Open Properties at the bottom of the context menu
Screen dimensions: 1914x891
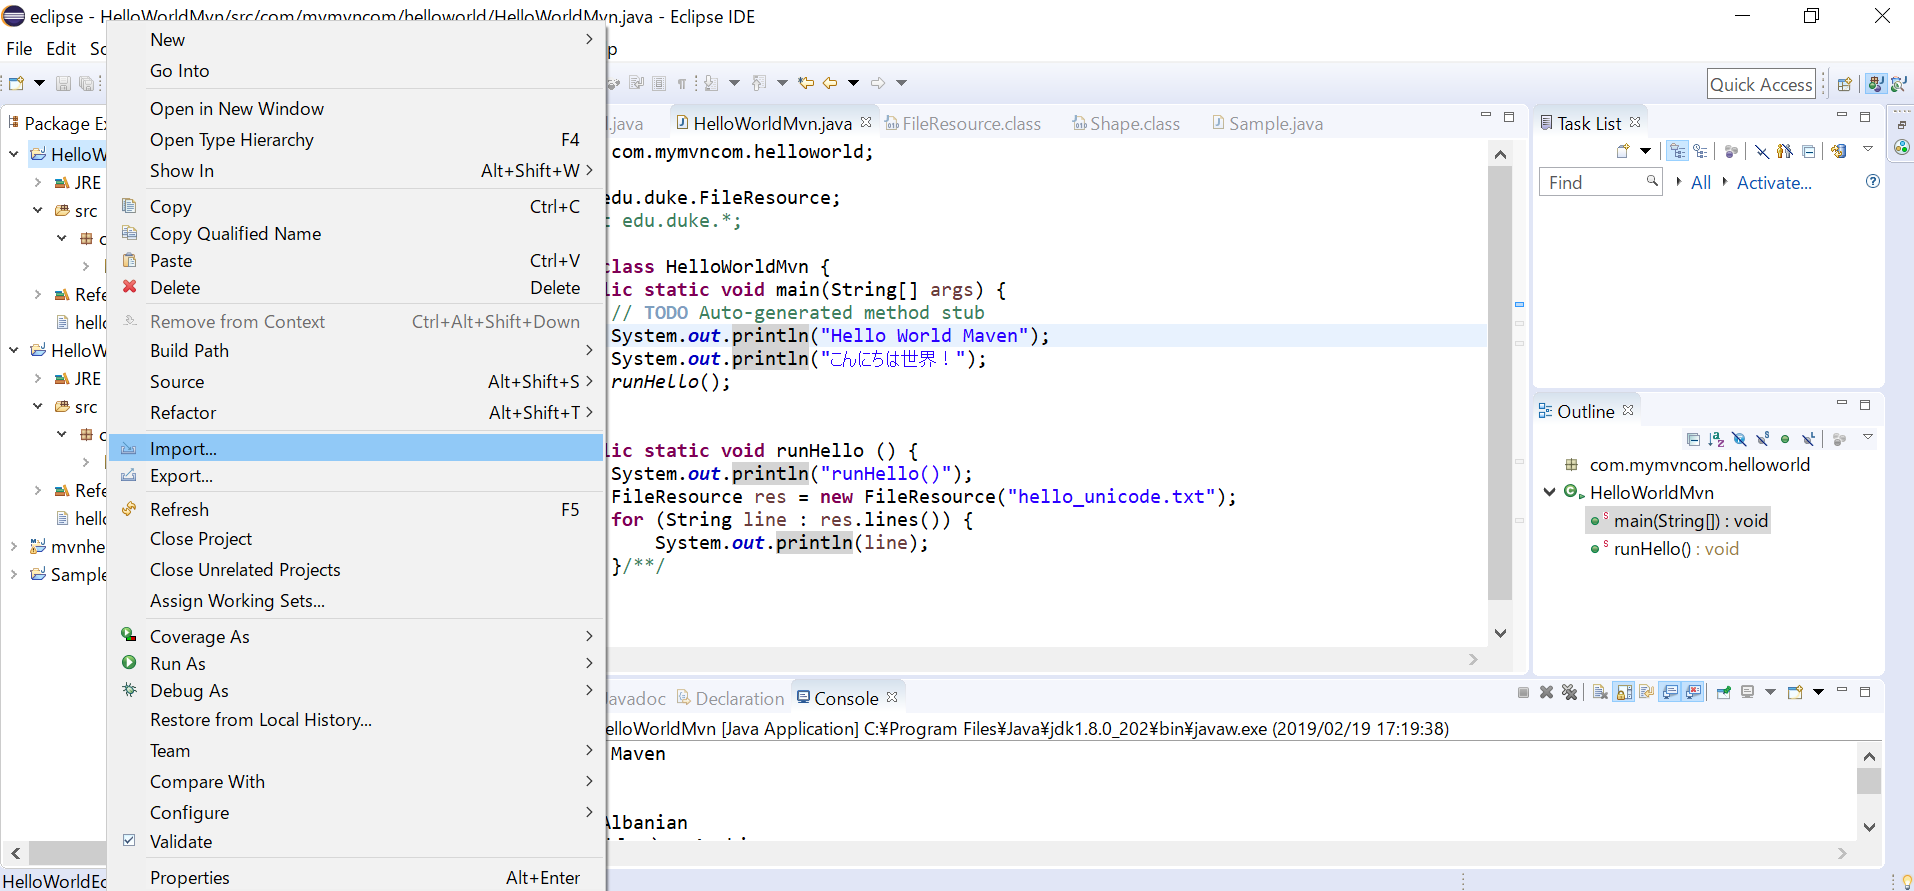point(355,877)
